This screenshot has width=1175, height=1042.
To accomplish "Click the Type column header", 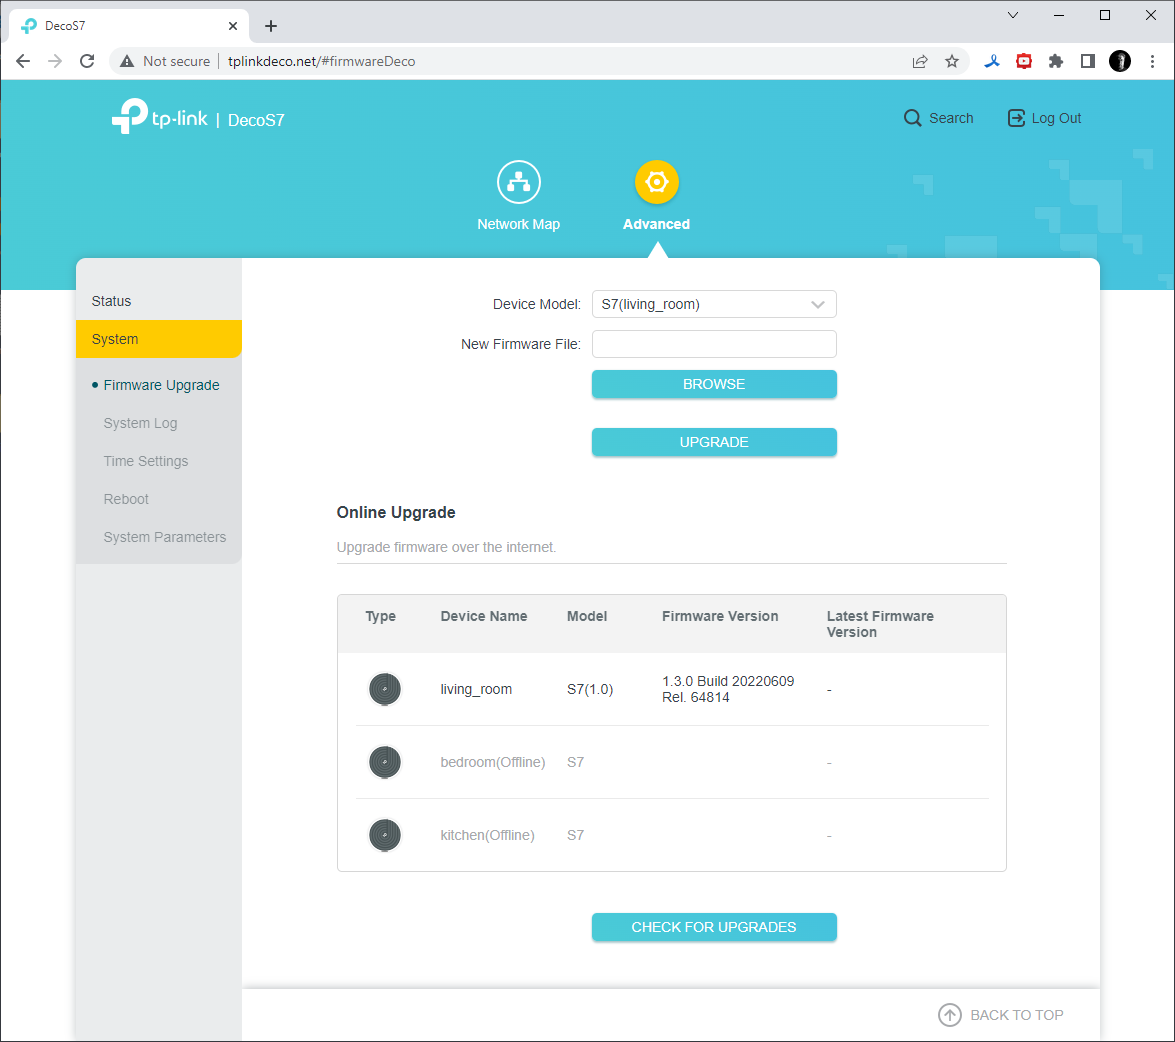I will (x=380, y=617).
